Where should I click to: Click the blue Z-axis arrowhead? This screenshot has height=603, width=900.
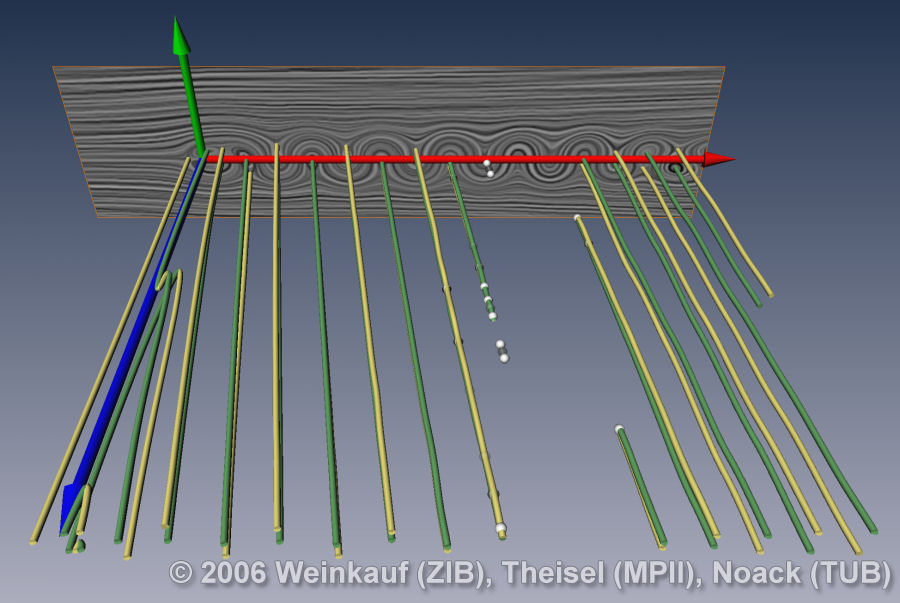(70, 505)
